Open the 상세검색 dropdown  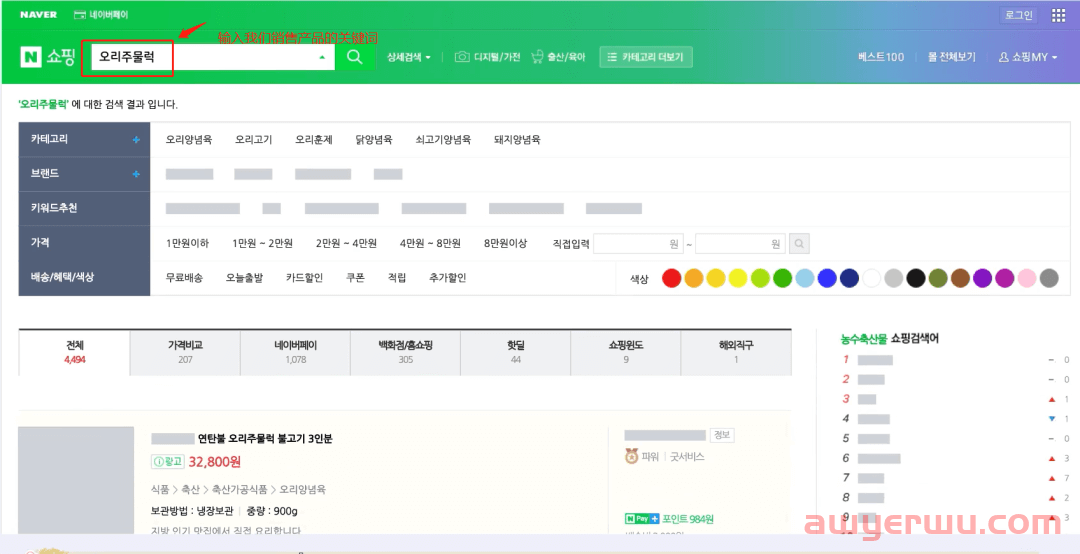pos(409,57)
